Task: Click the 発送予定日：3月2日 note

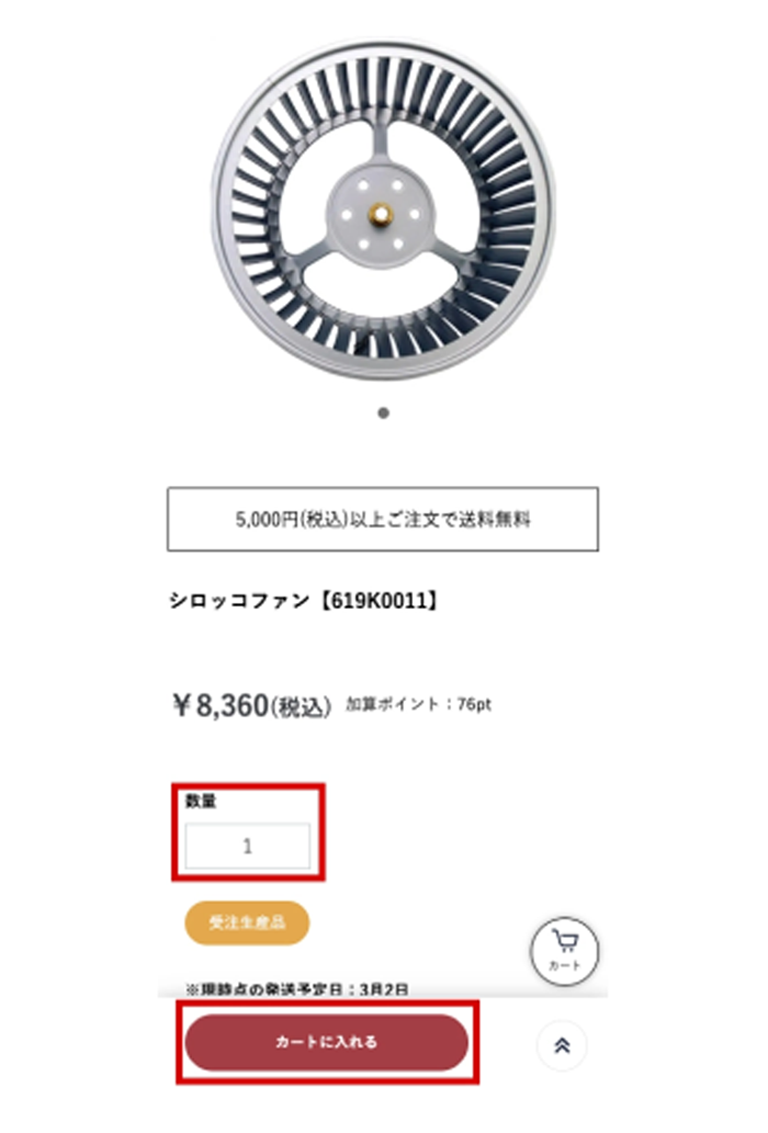Action: pos(297,988)
